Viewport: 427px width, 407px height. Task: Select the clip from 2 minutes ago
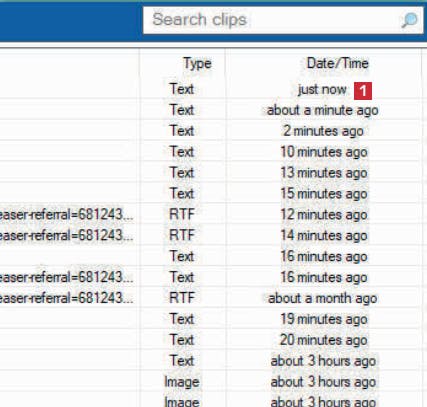point(213,131)
